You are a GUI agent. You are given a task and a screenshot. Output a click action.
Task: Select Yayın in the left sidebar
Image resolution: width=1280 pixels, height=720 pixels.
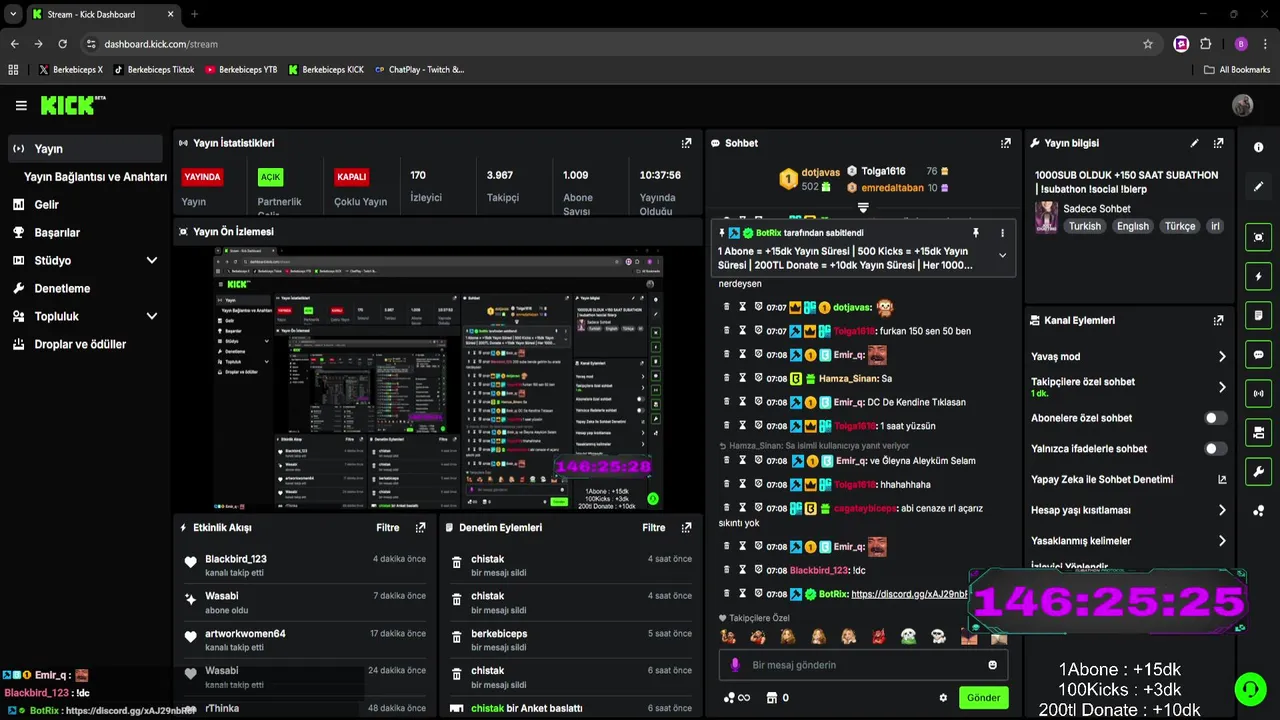84,148
